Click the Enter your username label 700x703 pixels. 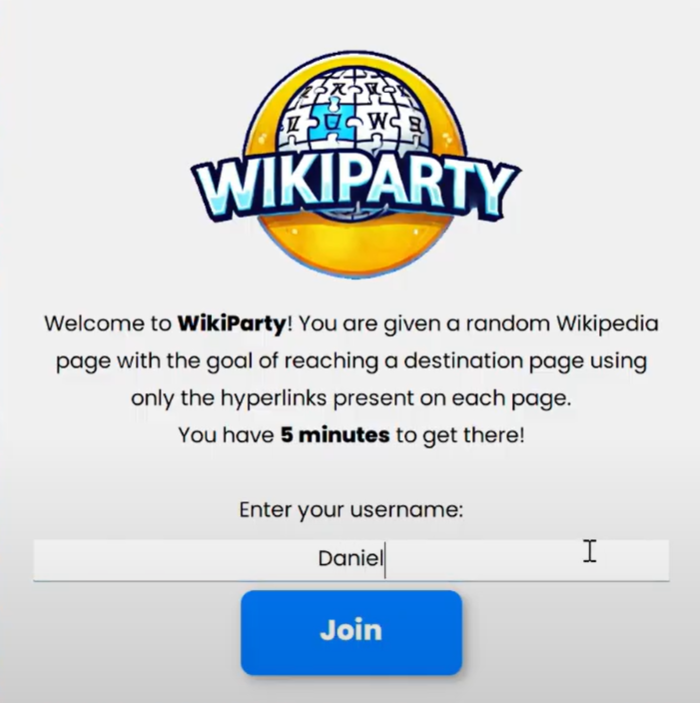pos(351,510)
